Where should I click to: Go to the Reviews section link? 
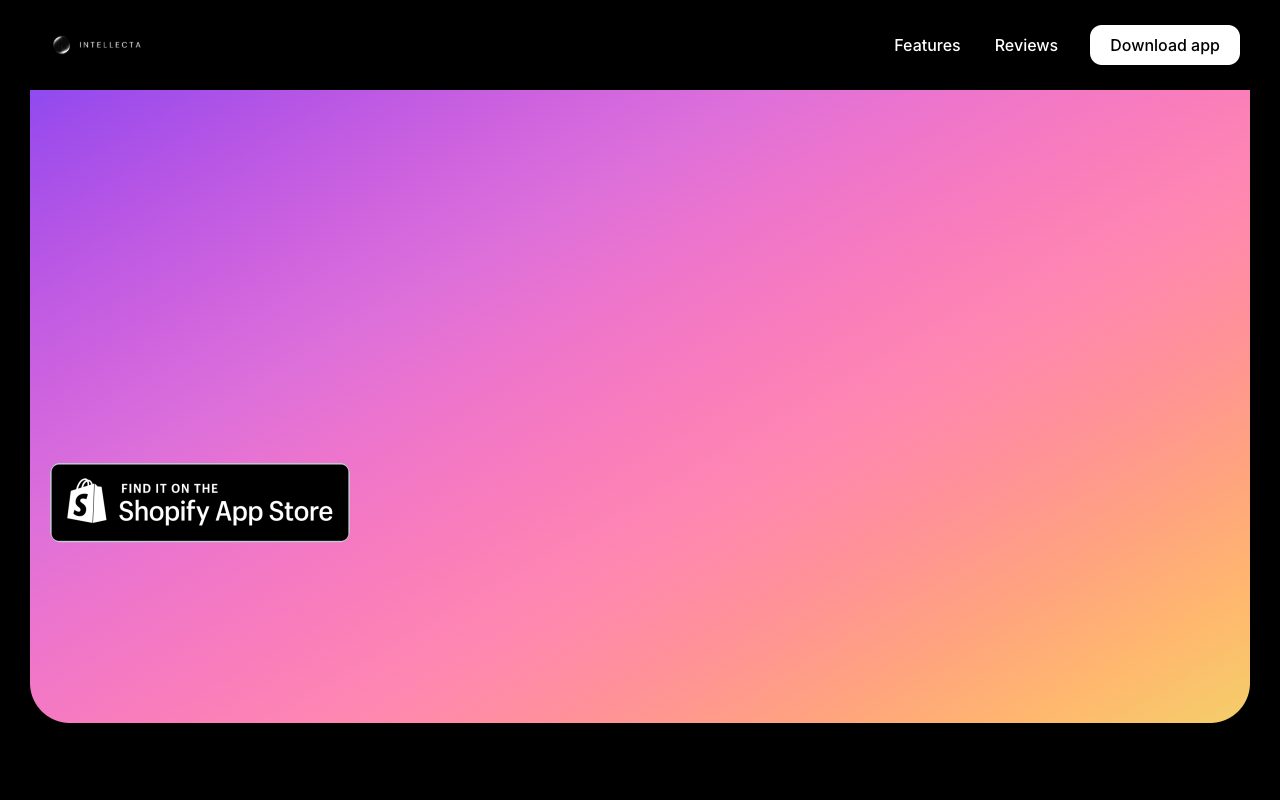click(1026, 45)
